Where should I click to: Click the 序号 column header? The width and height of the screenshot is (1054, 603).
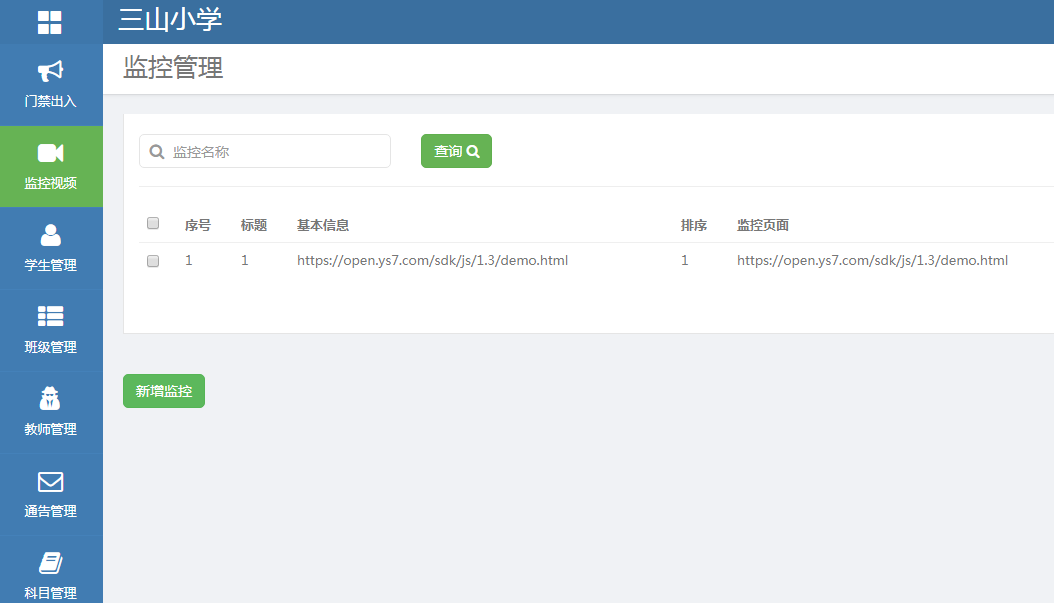pyautogui.click(x=198, y=225)
